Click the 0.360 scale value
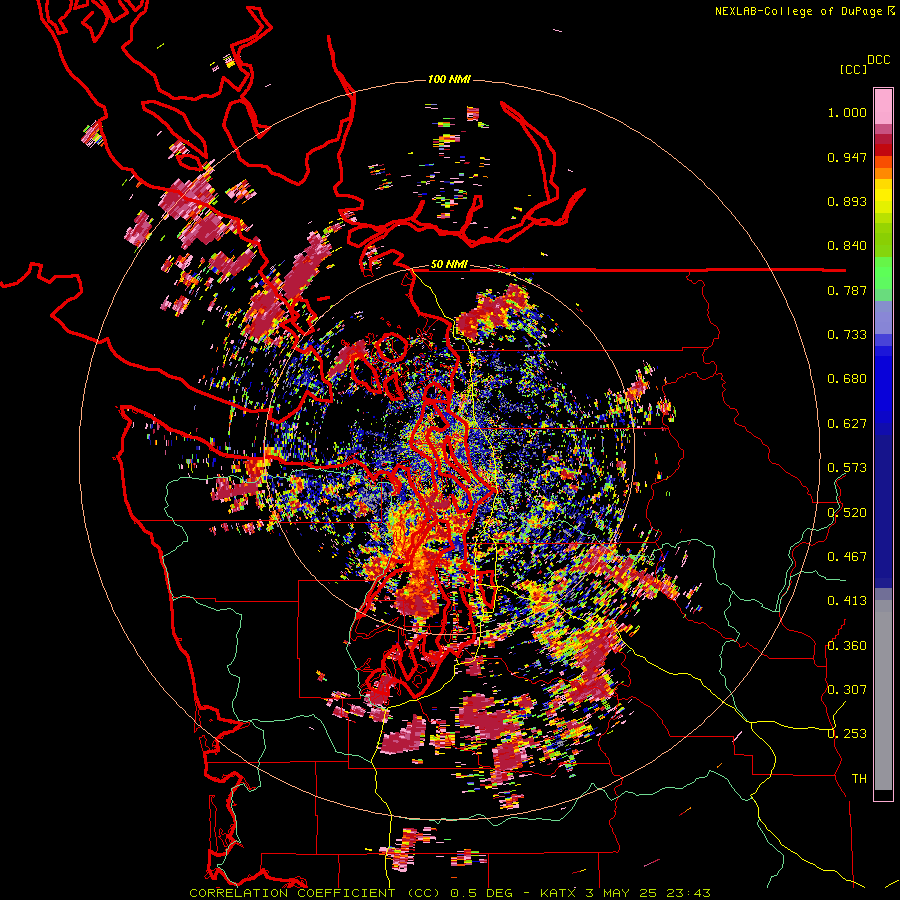This screenshot has width=900, height=900. (847, 646)
